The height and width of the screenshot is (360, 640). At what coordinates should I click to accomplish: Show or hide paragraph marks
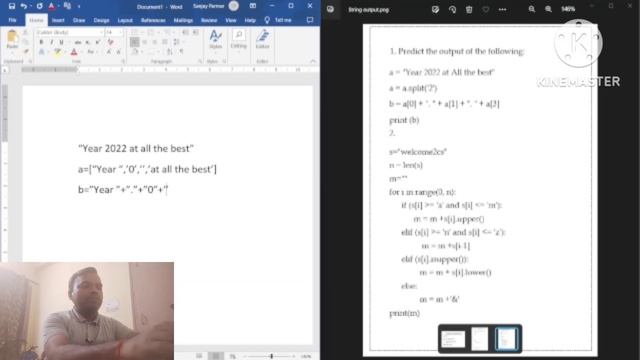pyautogui.click(x=181, y=52)
